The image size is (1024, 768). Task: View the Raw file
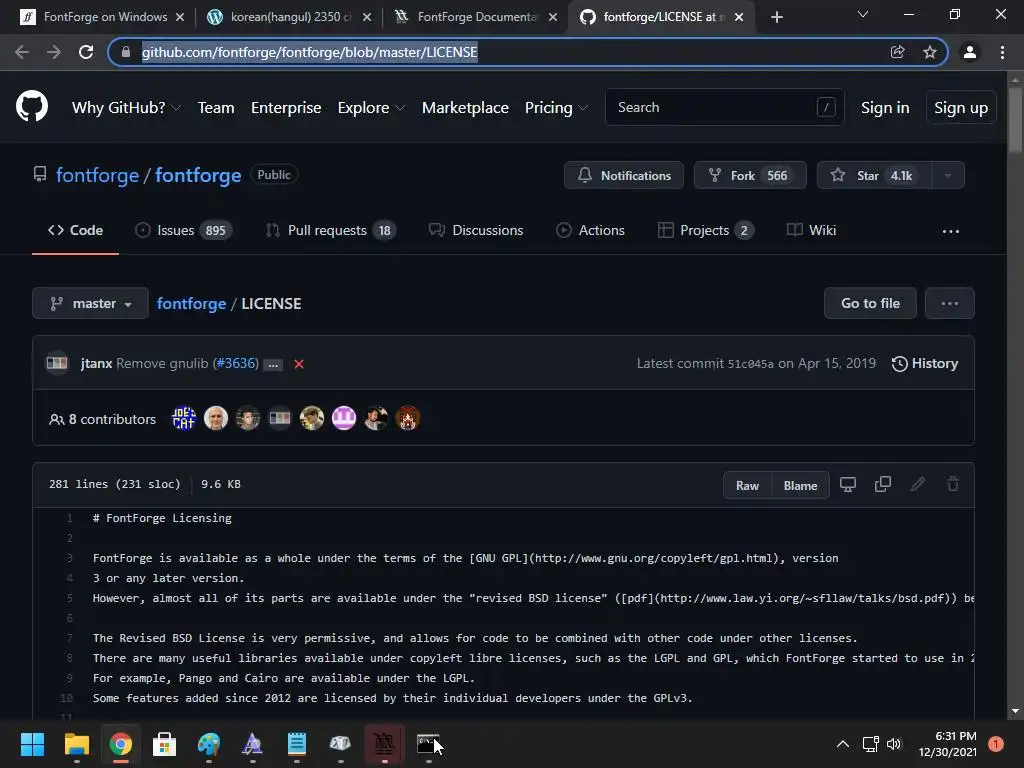coord(747,485)
